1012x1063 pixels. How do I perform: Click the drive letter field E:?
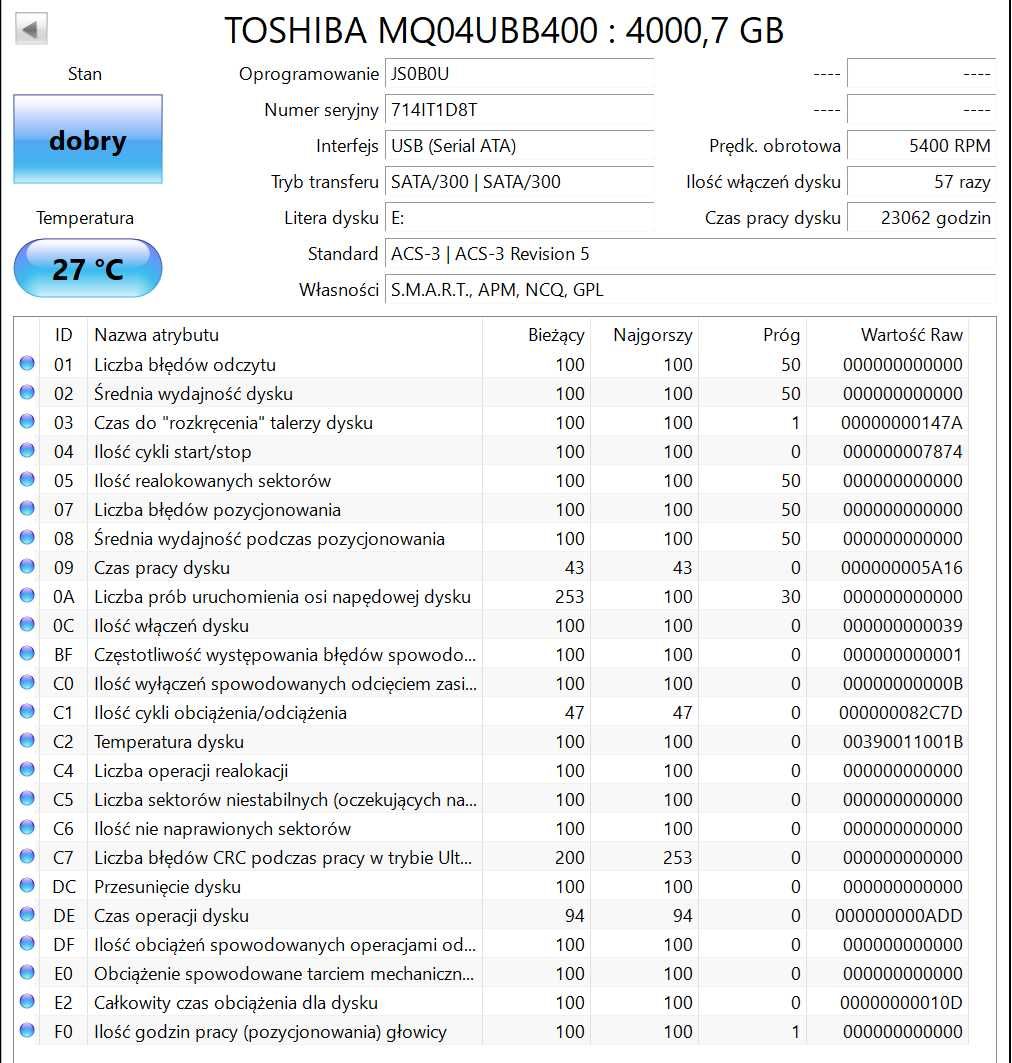pyautogui.click(x=519, y=218)
